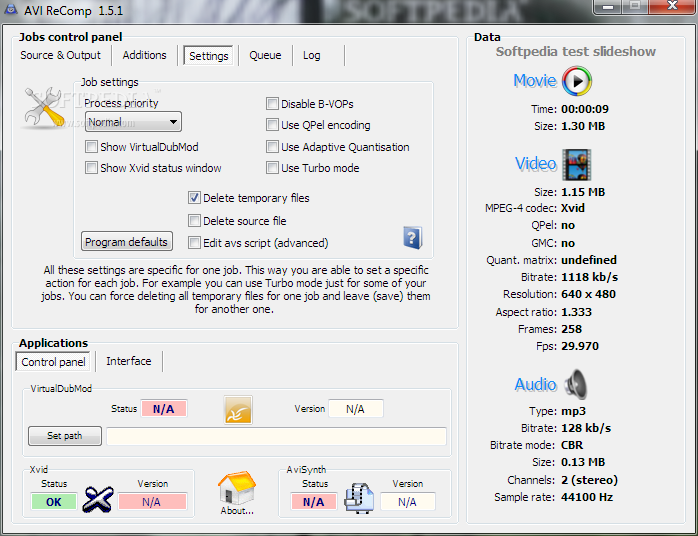Click Set path for VirtualDubMod

point(65,436)
